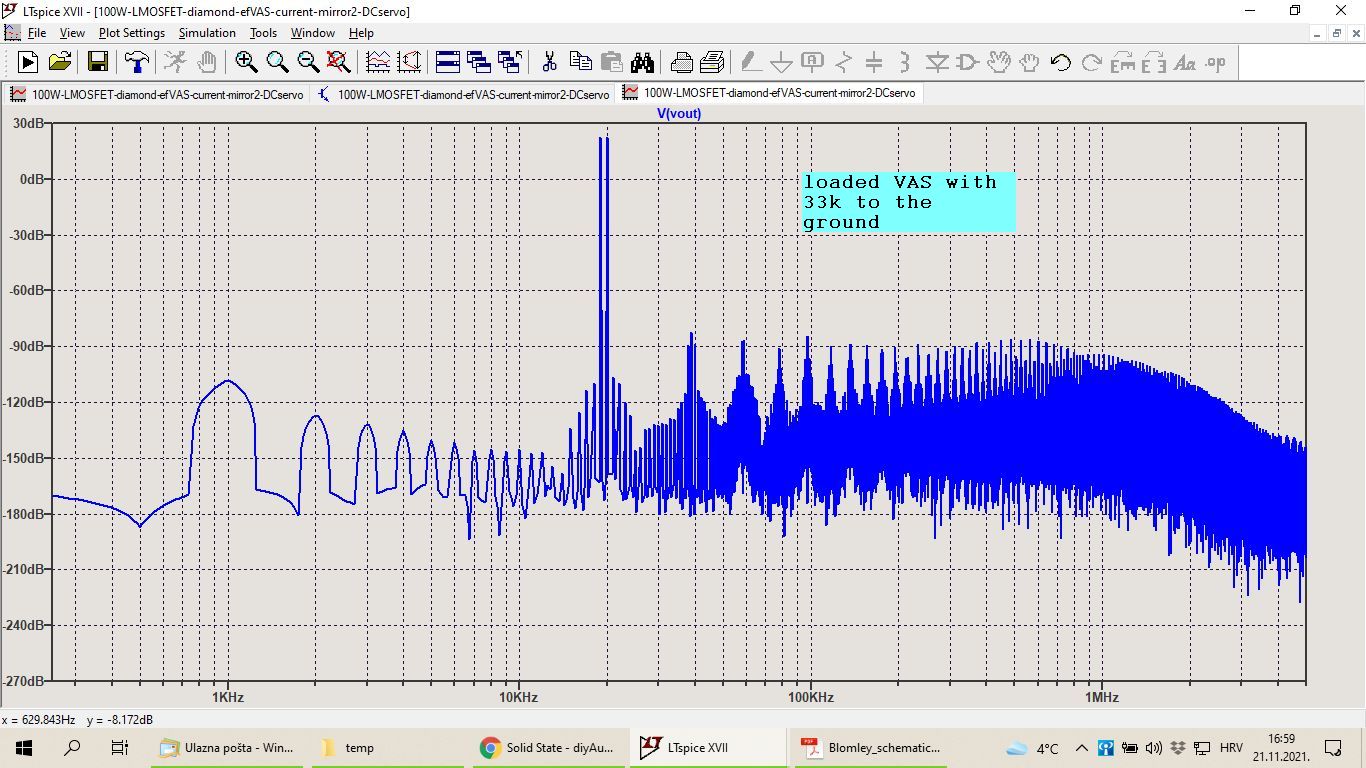Viewport: 1366px width, 768px height.
Task: Select the Resistor component icon
Action: [843, 62]
